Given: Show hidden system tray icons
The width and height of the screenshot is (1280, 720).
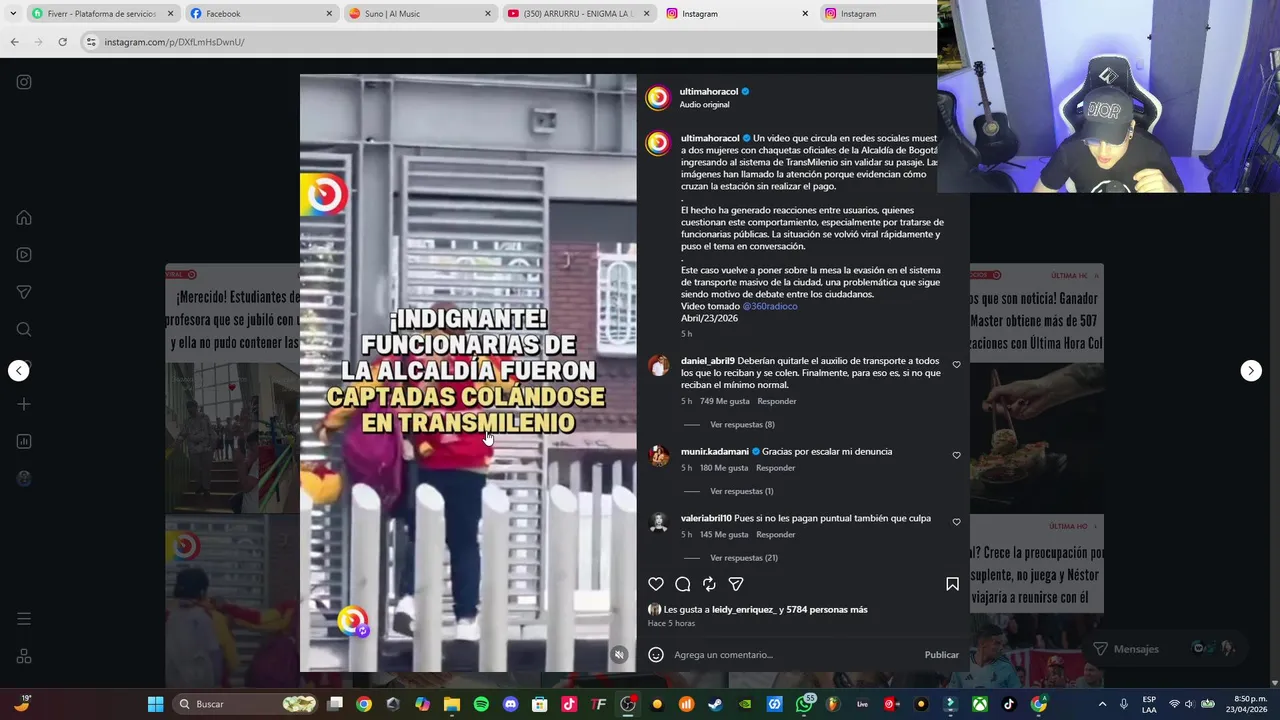Looking at the screenshot, I should point(1102,704).
